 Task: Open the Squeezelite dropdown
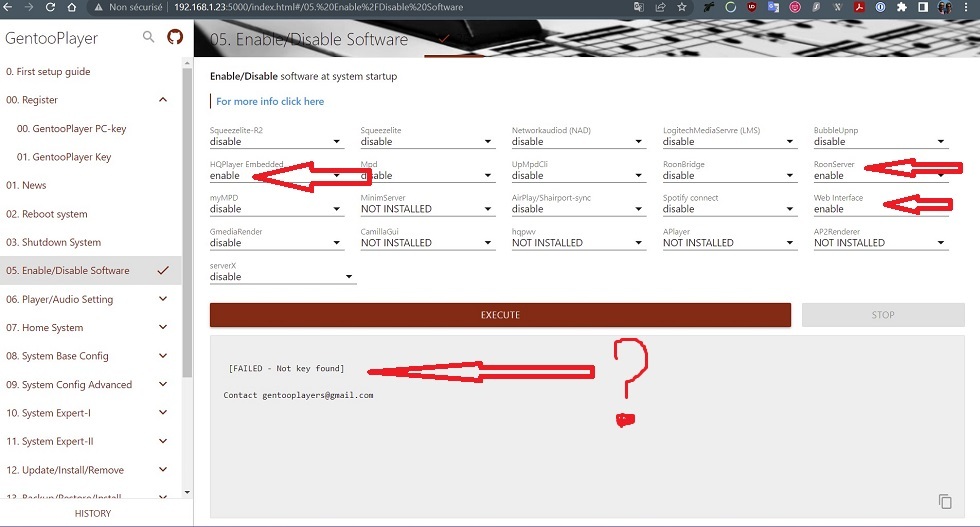pyautogui.click(x=428, y=141)
